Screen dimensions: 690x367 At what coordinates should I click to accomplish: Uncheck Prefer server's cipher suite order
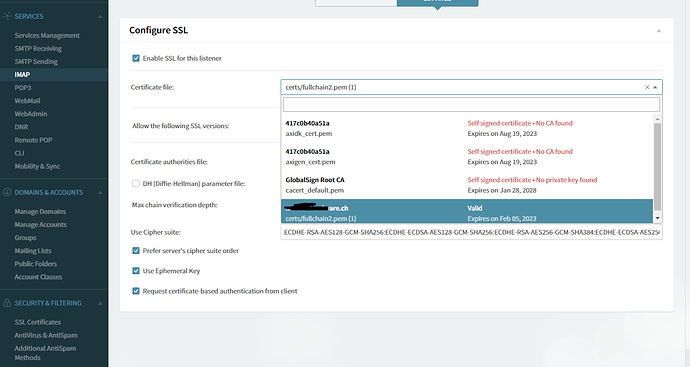(x=136, y=250)
